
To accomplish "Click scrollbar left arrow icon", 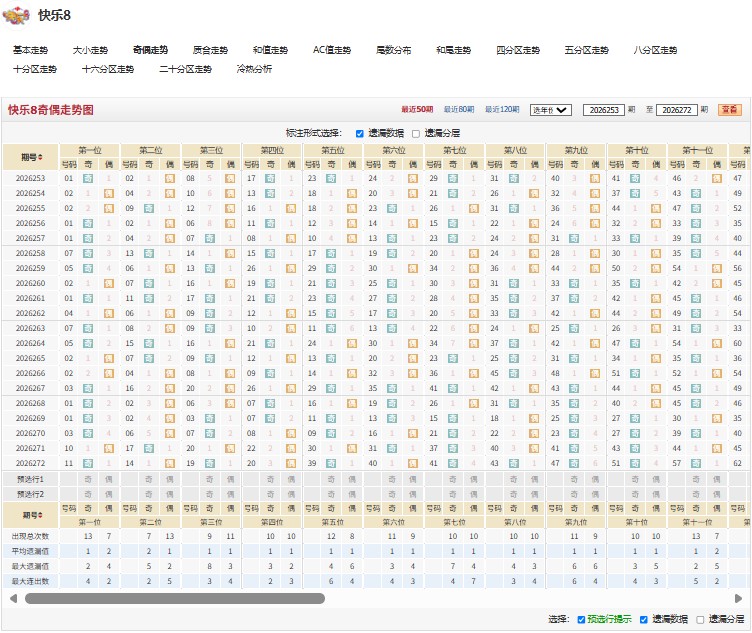I will pos(13,598).
